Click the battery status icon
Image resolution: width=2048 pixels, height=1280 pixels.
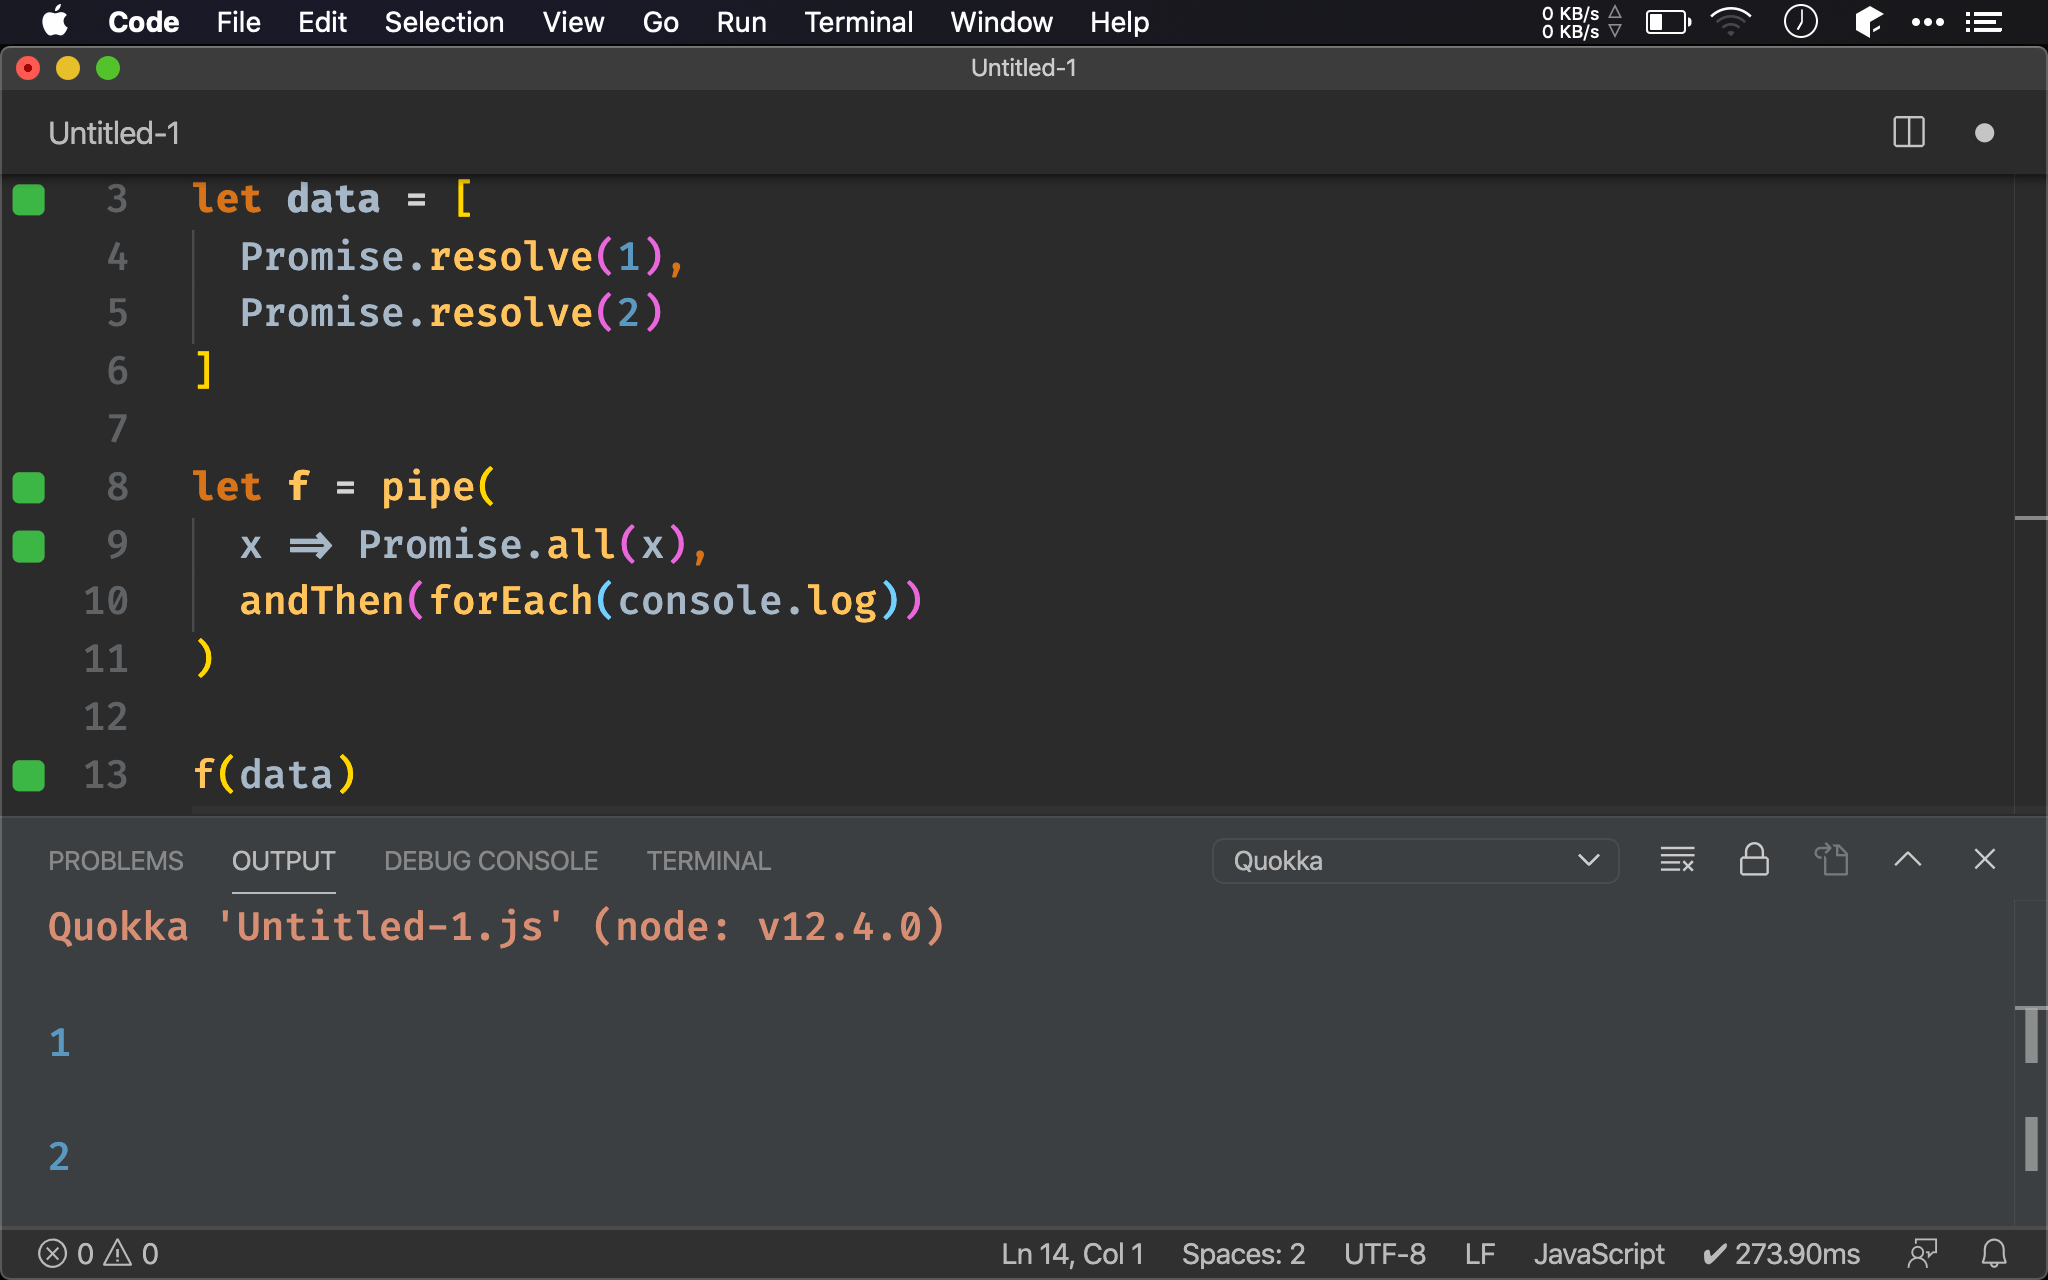coord(1668,22)
